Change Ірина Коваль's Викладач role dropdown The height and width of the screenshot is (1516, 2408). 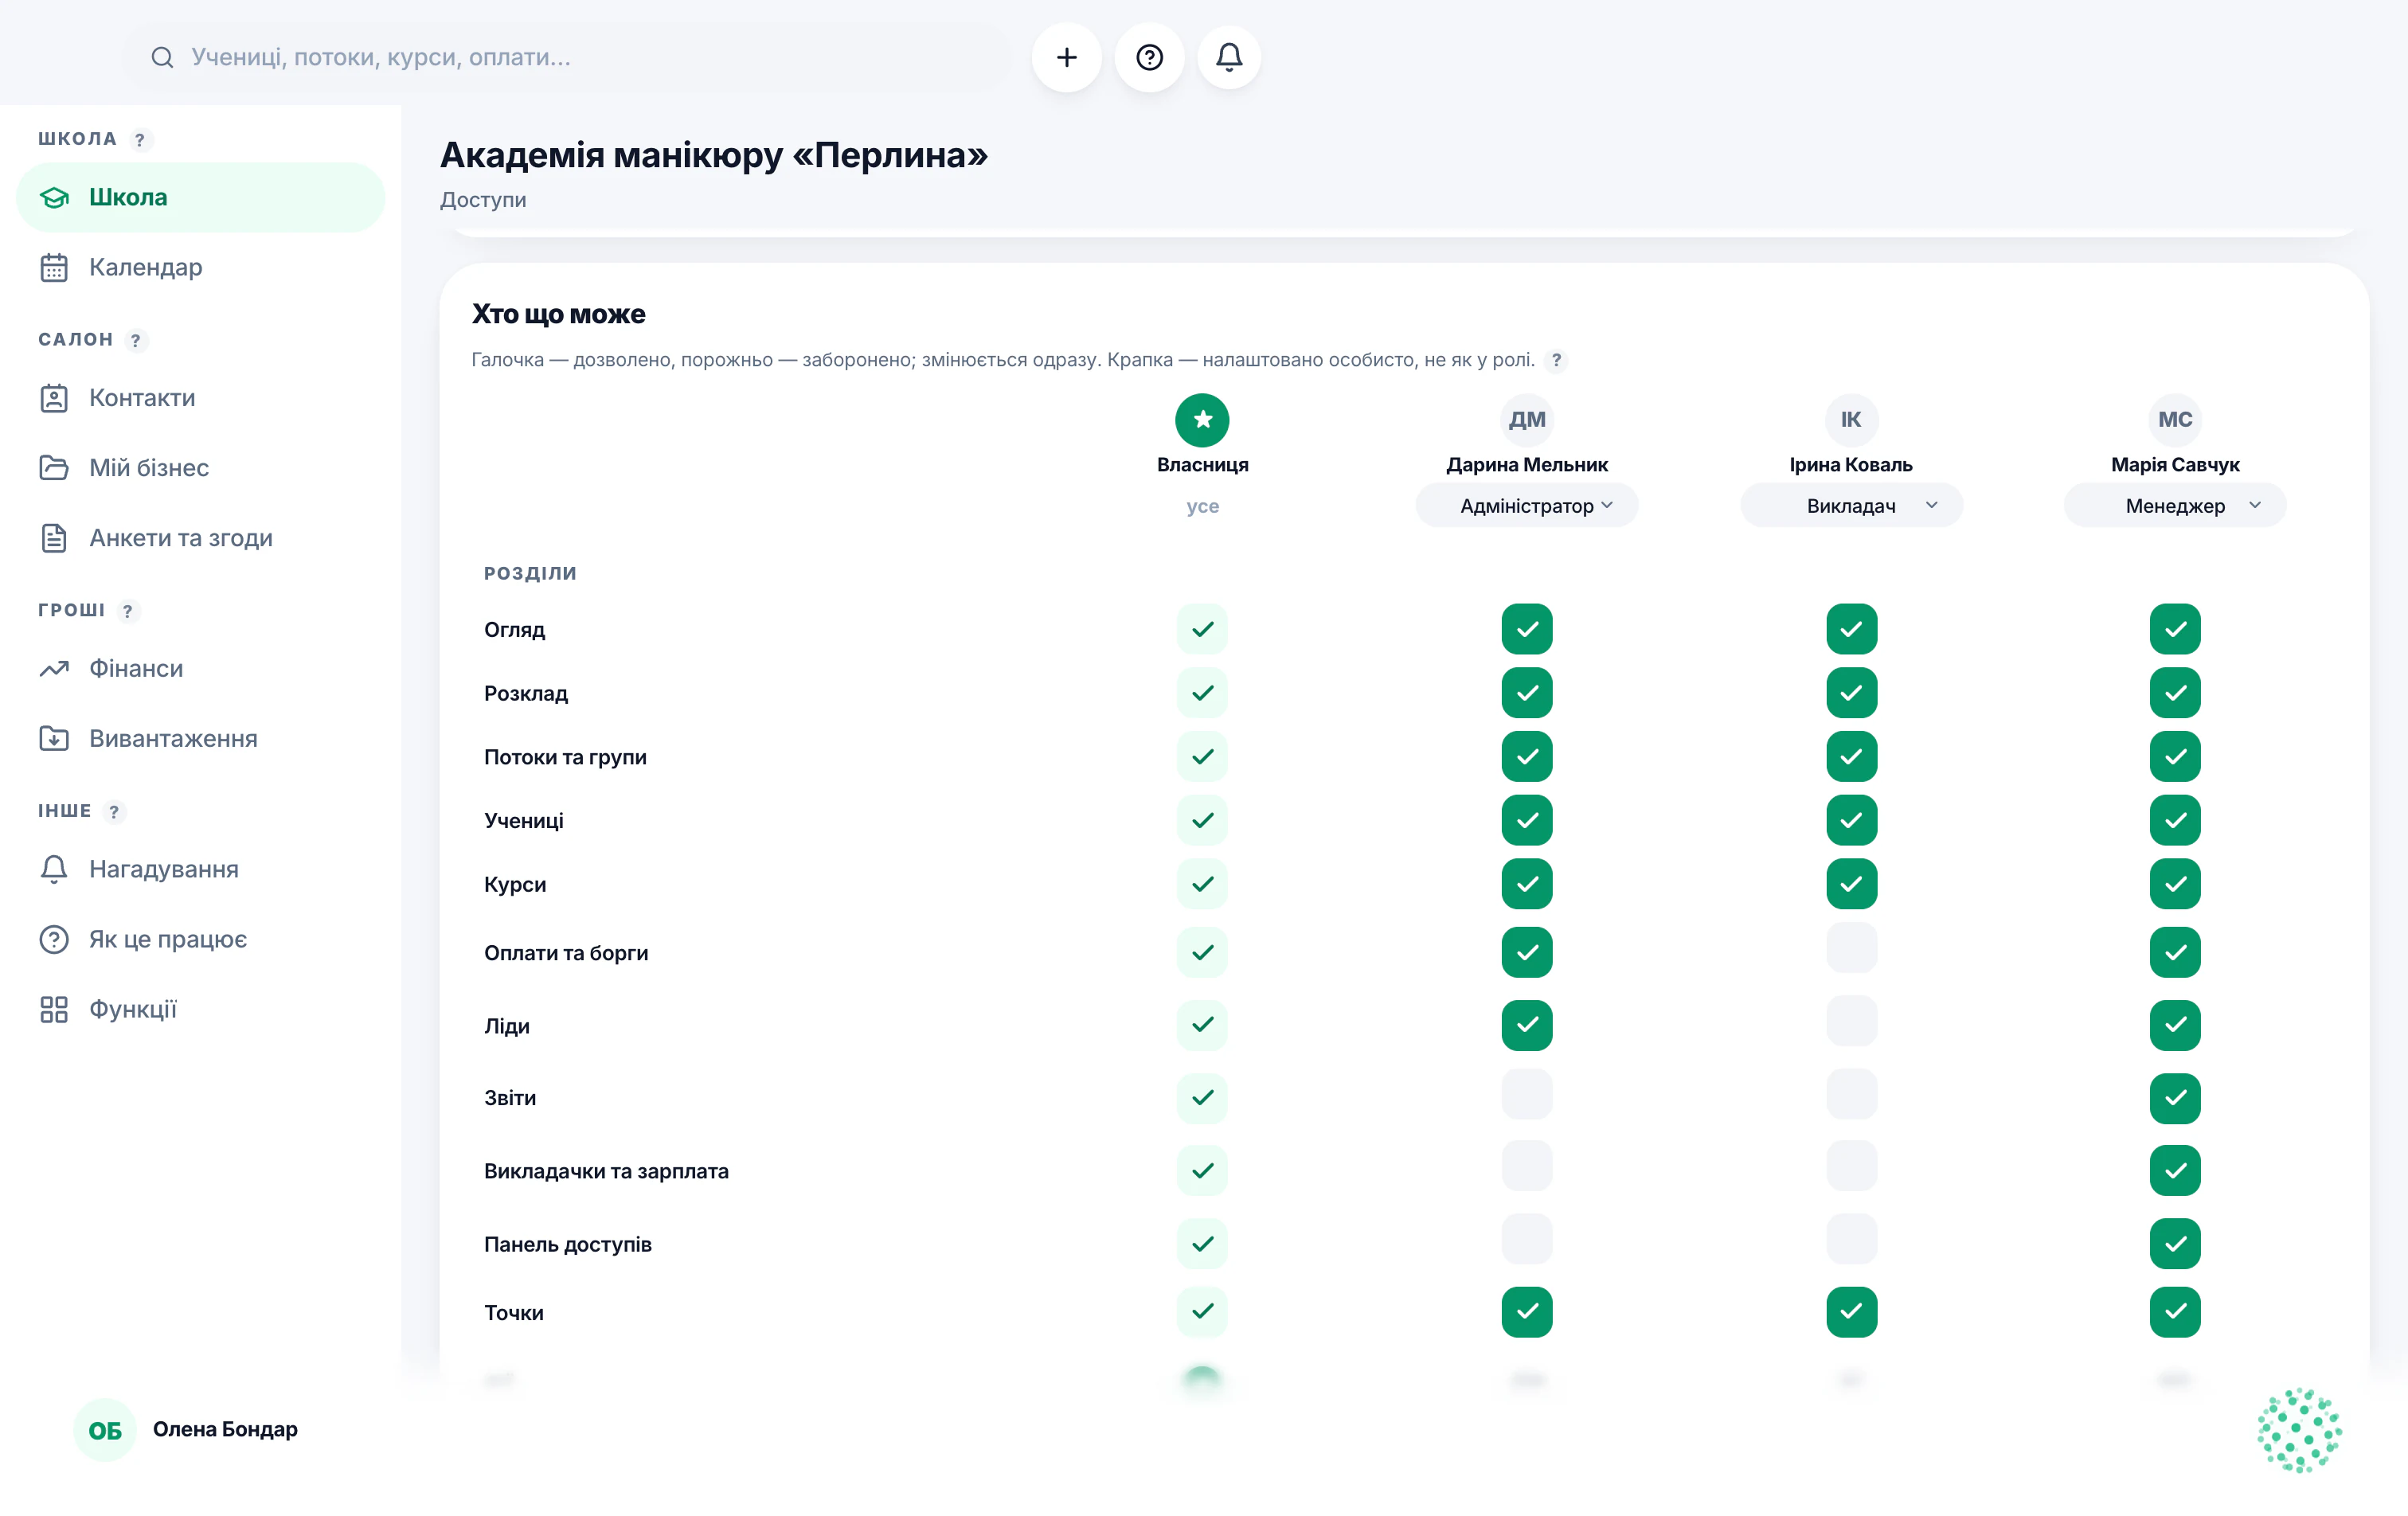[1851, 505]
